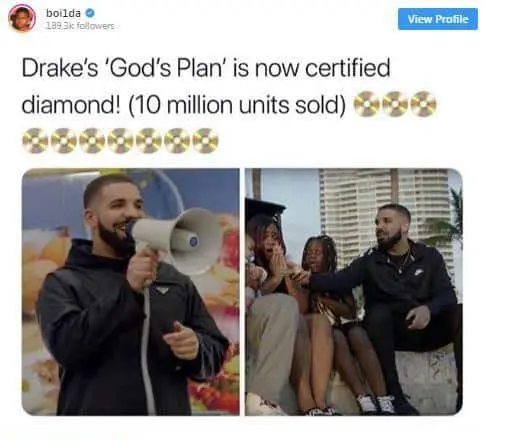Open boi1da's profile picture avatar
Viewport: 506px width, 440px height.
22,18
